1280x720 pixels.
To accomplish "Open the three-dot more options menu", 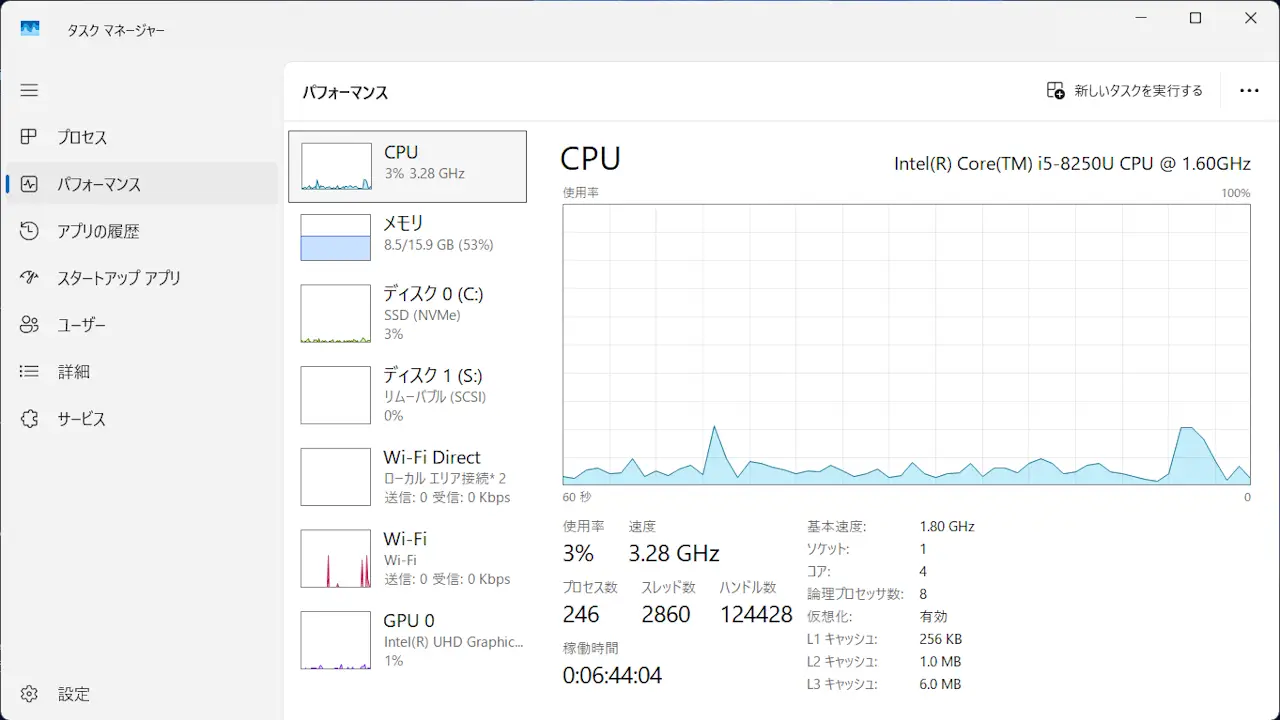I will pyautogui.click(x=1249, y=91).
